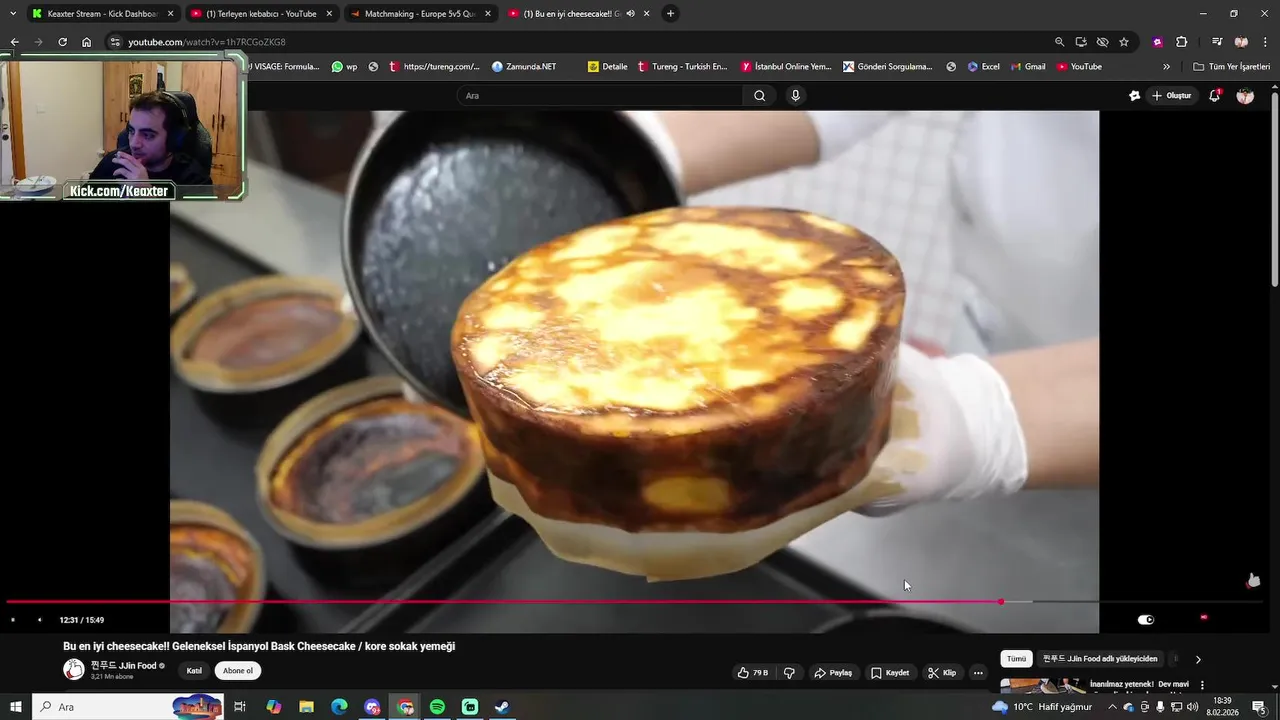The width and height of the screenshot is (1280, 720).
Task: Open the browser extensions puzzle icon
Action: coord(1181,42)
